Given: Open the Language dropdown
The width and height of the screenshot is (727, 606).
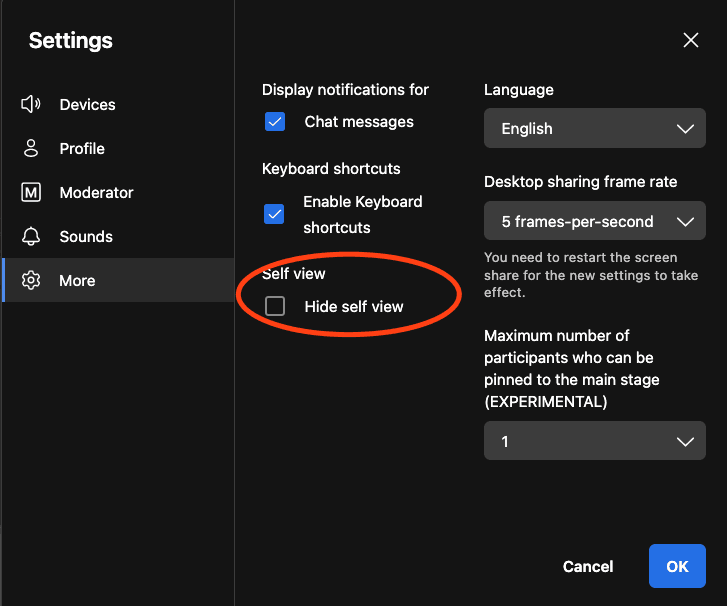Looking at the screenshot, I should pyautogui.click(x=594, y=129).
